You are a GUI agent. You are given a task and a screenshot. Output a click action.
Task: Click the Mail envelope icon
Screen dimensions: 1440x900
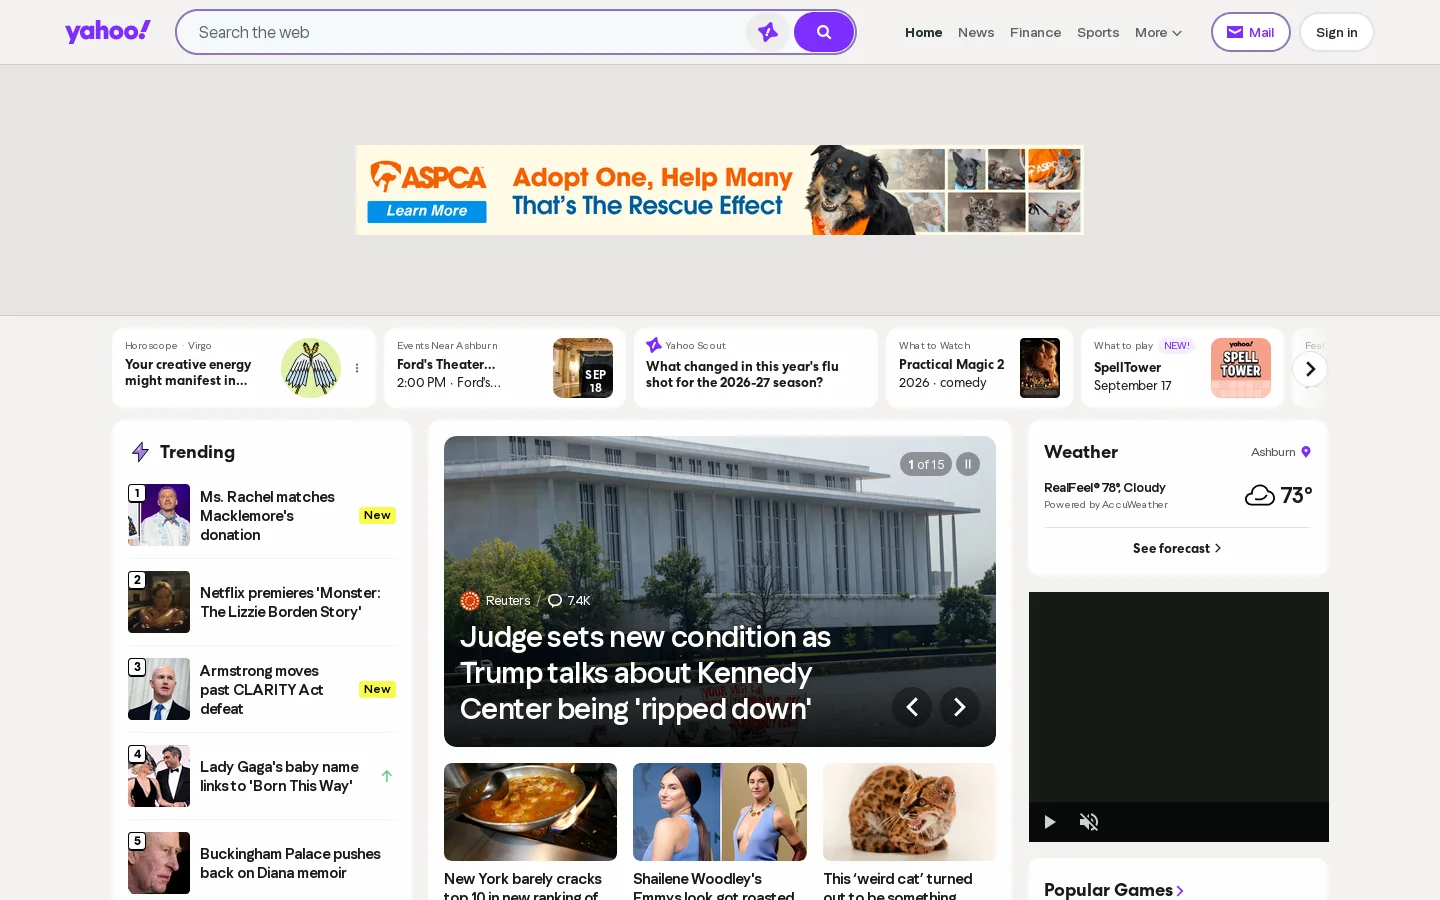coord(1235,32)
